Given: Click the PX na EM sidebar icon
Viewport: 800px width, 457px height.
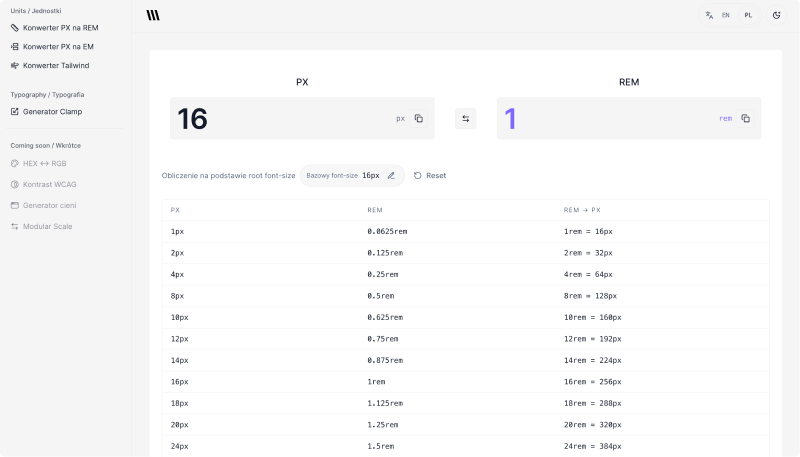Looking at the screenshot, I should [x=15, y=47].
